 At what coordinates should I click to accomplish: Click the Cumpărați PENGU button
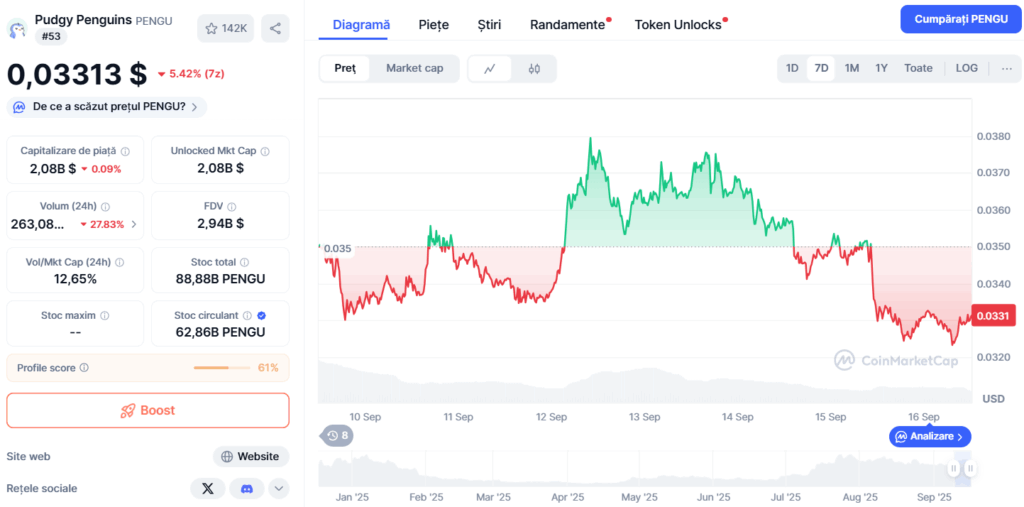(961, 19)
